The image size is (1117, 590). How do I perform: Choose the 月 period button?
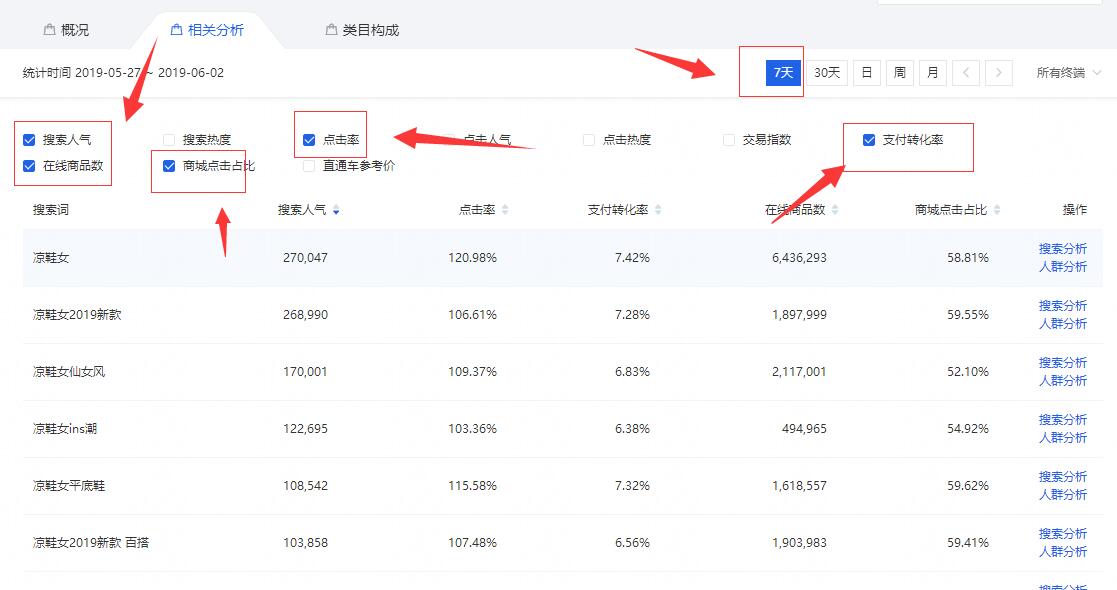tap(932, 73)
